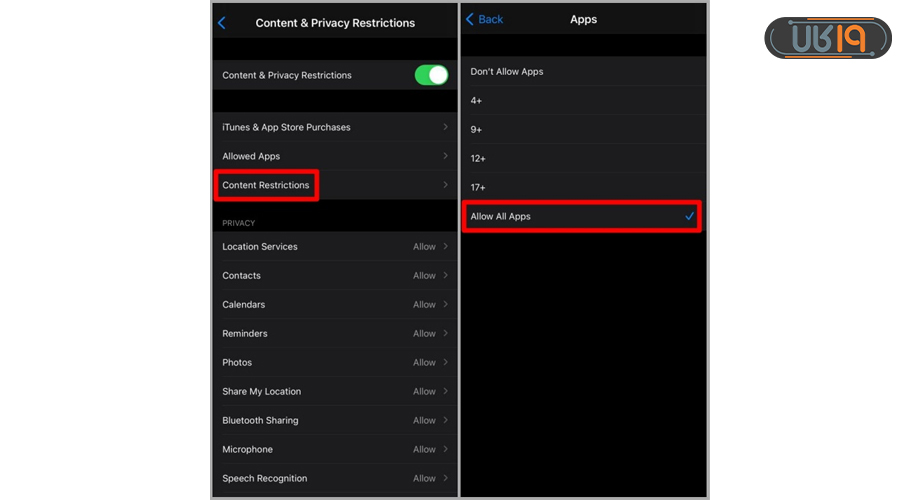The width and height of the screenshot is (900, 500).
Task: Tap the Photos privacy row
Action: pos(334,363)
